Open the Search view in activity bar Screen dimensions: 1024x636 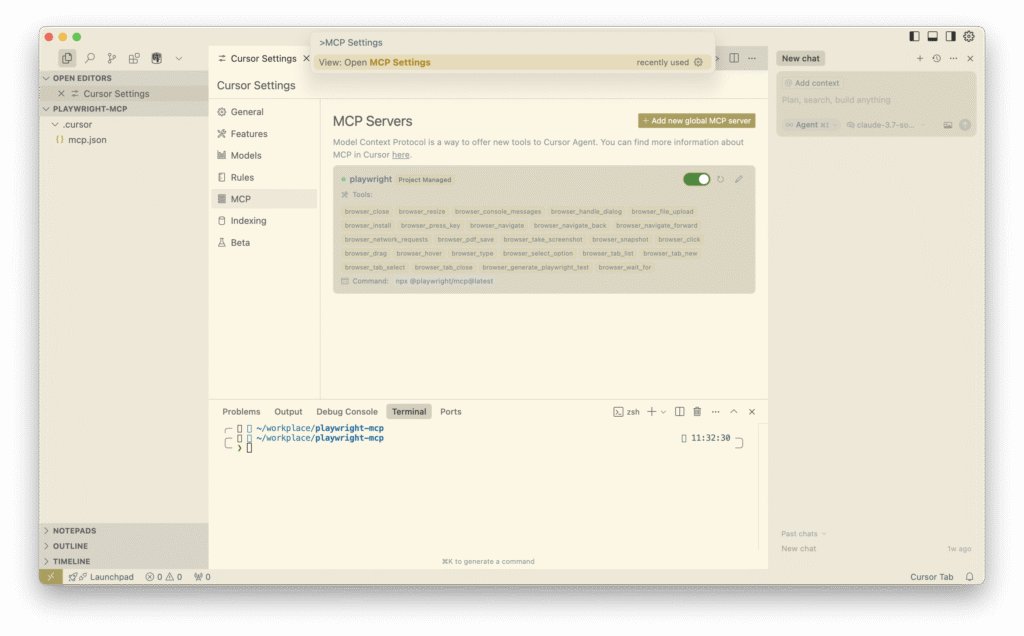90,59
